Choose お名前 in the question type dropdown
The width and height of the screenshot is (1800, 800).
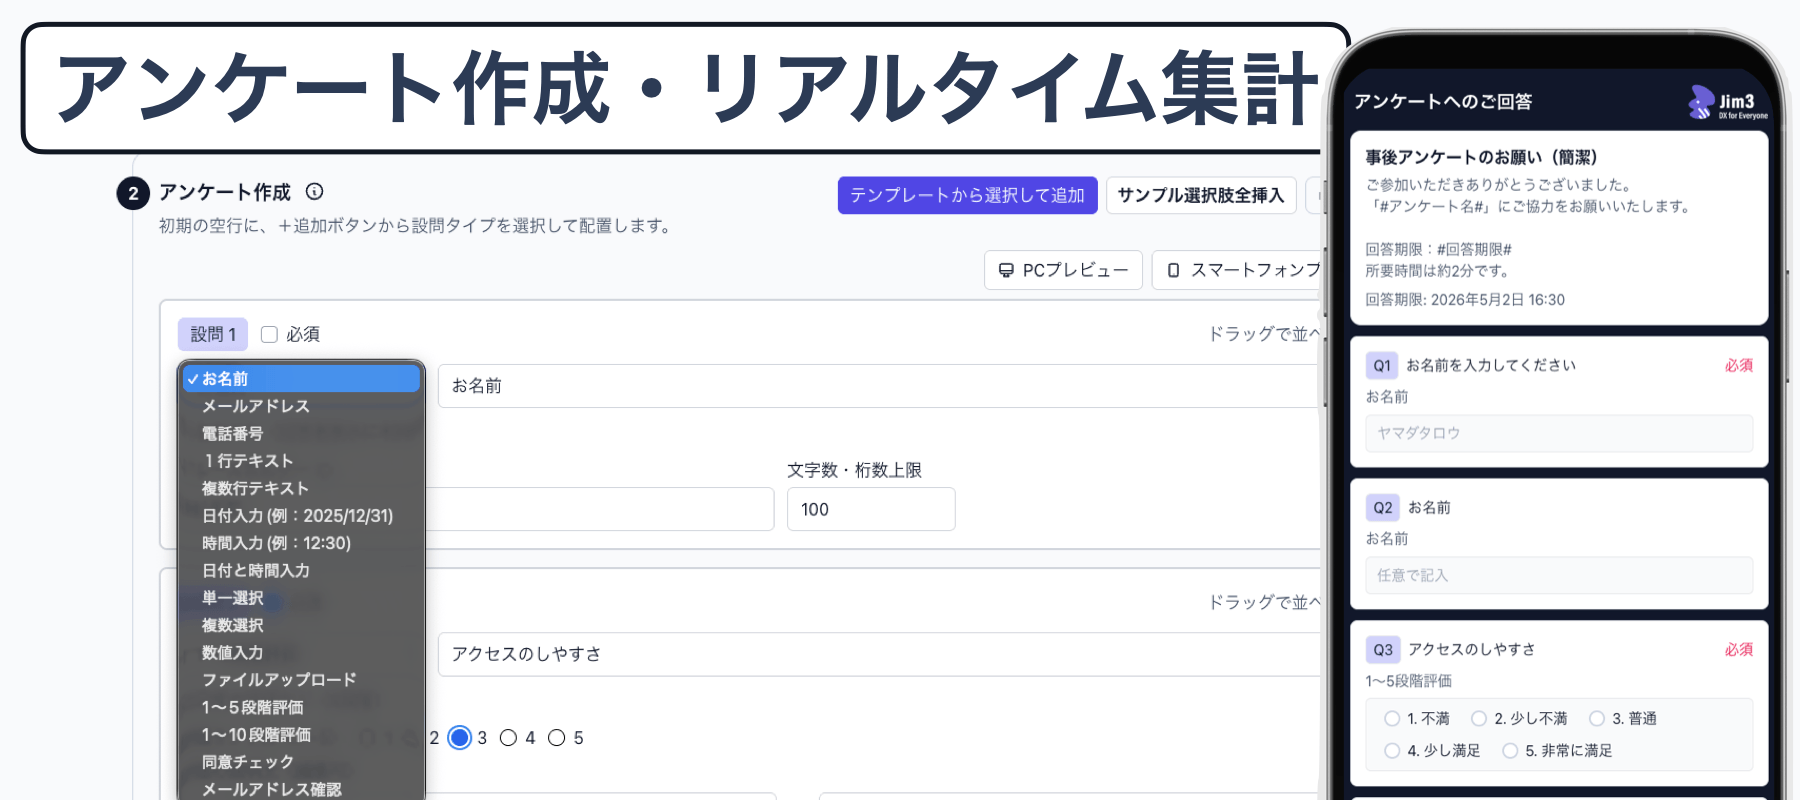click(301, 379)
